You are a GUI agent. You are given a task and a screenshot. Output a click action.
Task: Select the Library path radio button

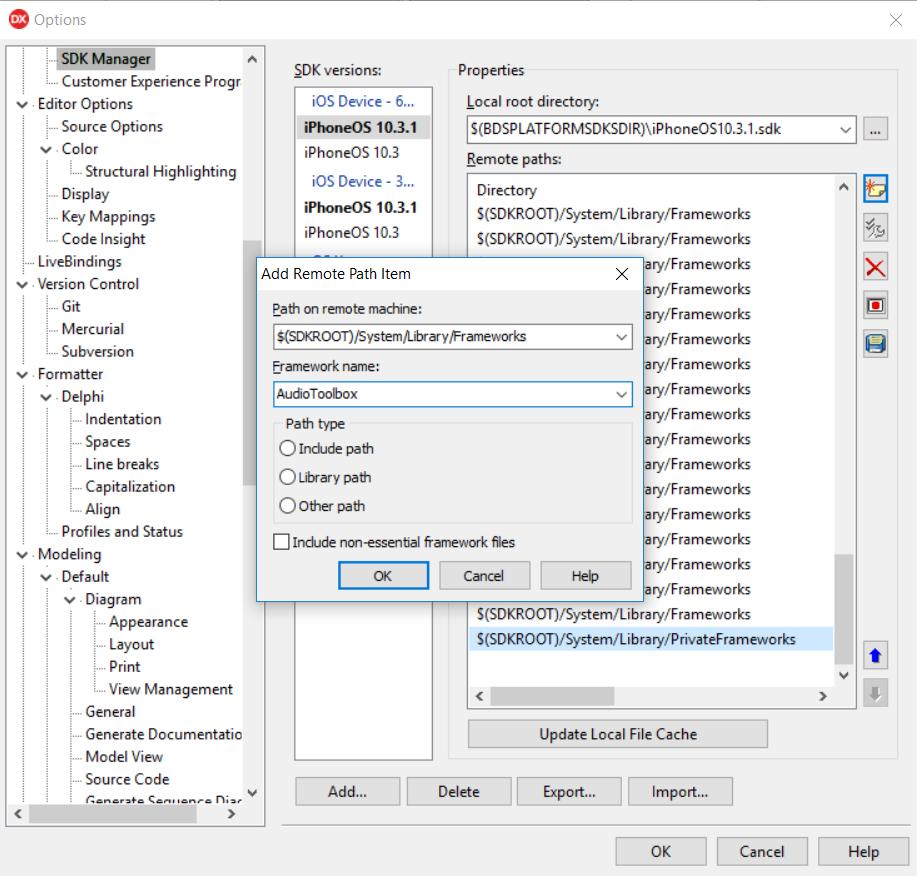click(287, 477)
